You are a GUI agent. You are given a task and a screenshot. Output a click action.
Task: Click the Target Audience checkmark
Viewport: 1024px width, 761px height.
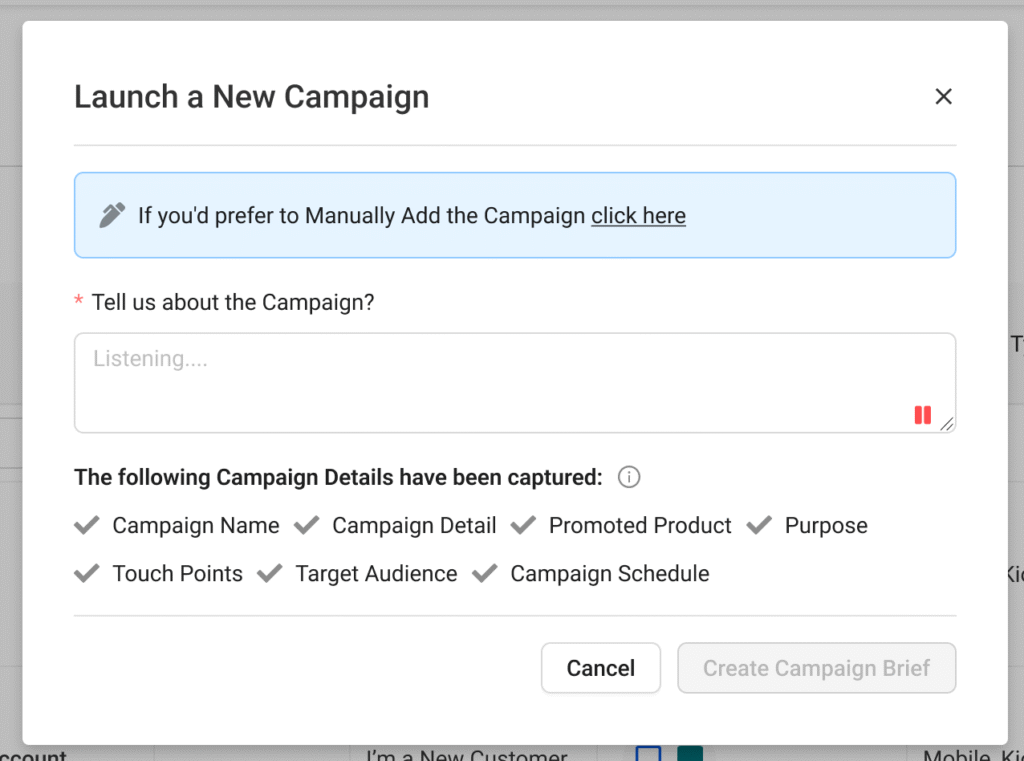pyautogui.click(x=270, y=573)
